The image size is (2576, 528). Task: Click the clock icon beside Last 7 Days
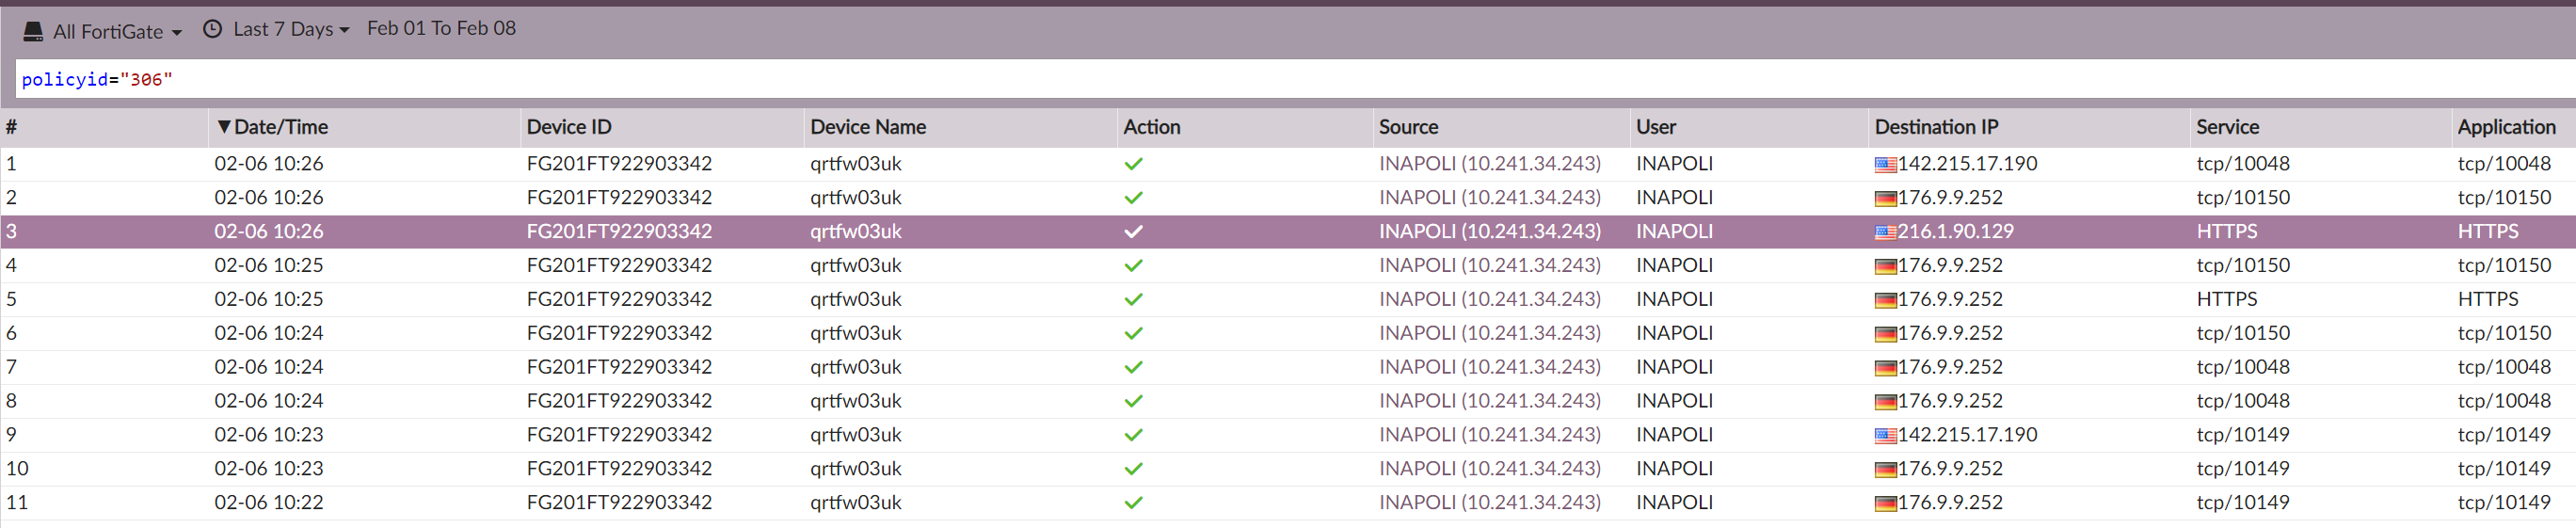(212, 29)
